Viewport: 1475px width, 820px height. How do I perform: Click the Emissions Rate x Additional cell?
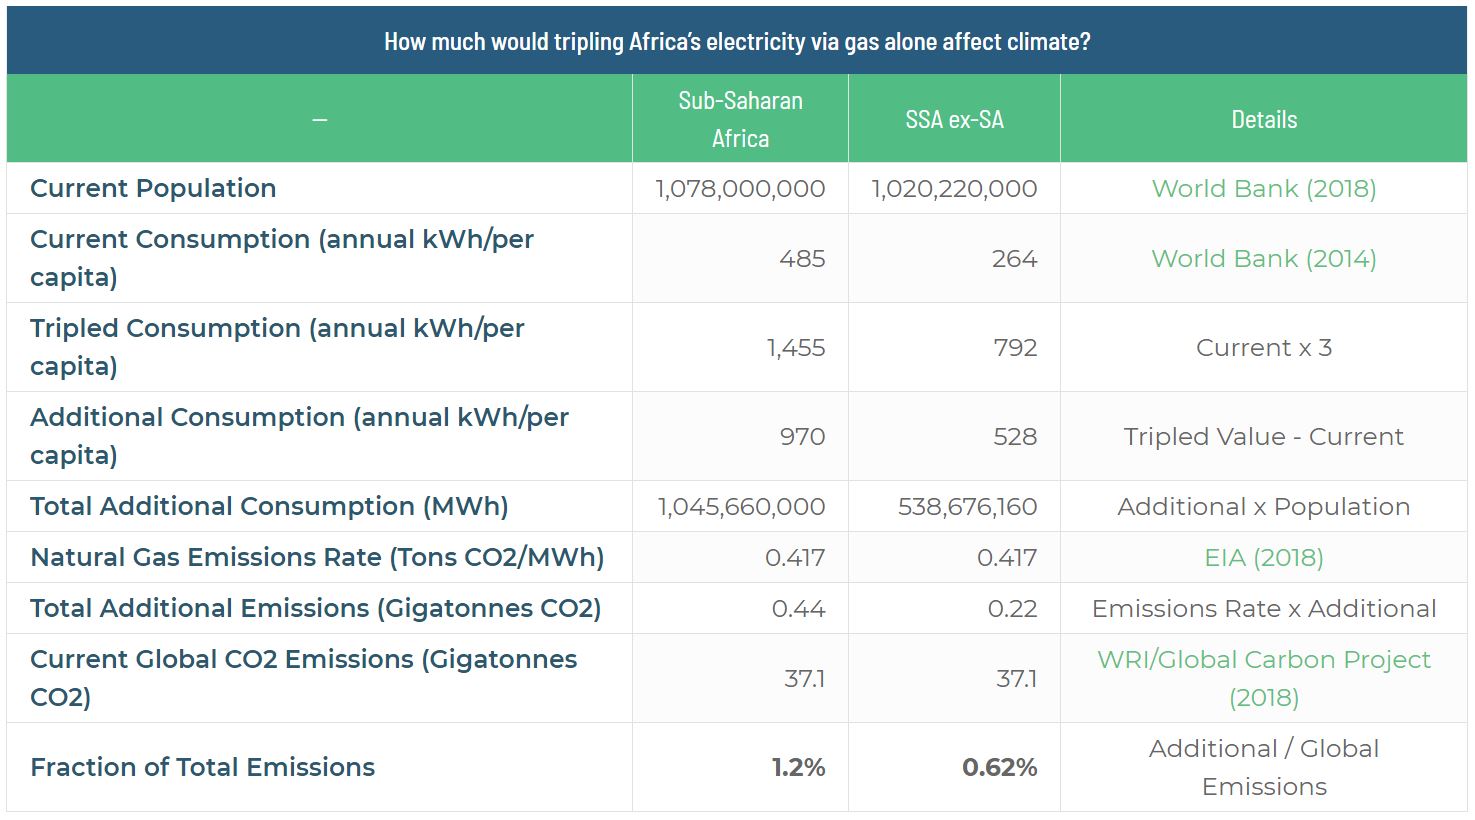point(1263,609)
